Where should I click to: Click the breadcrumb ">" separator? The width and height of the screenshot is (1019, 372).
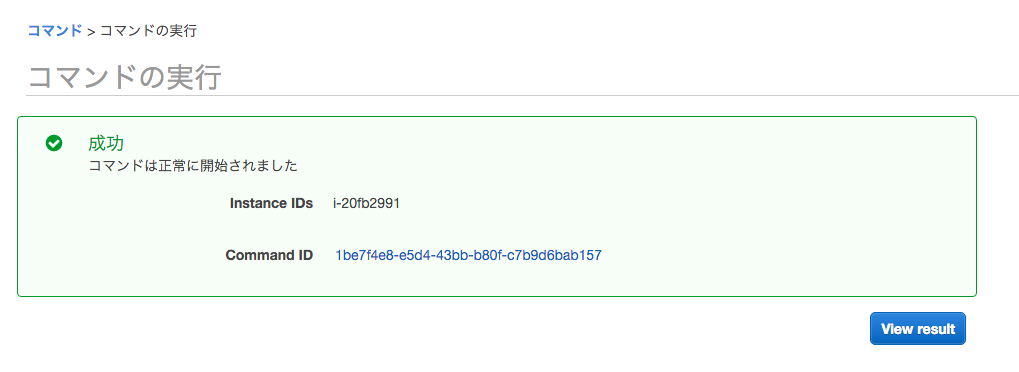[x=91, y=31]
